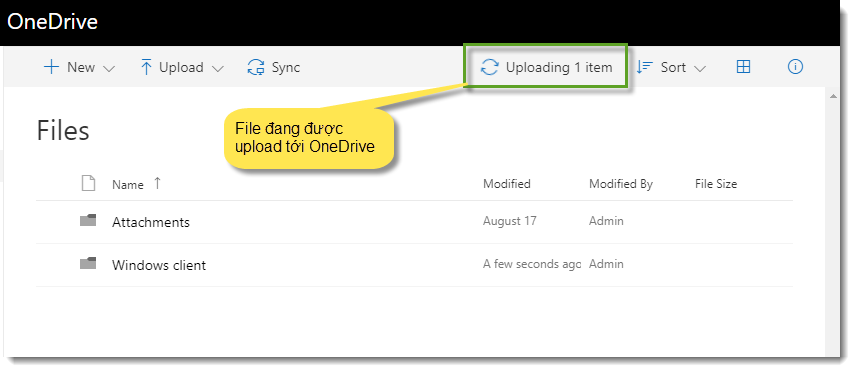Viewport: 855px width, 372px height.
Task: Click the ascending arrow next to Name
Action: coord(157,183)
